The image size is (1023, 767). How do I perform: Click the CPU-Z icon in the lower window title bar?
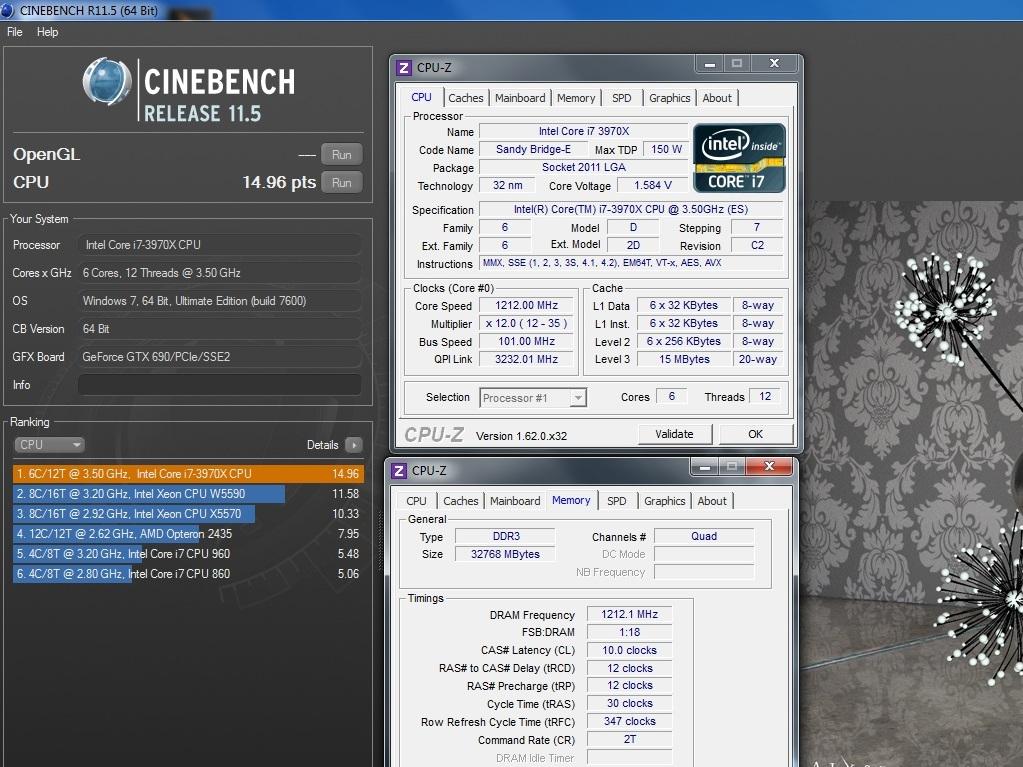click(399, 471)
